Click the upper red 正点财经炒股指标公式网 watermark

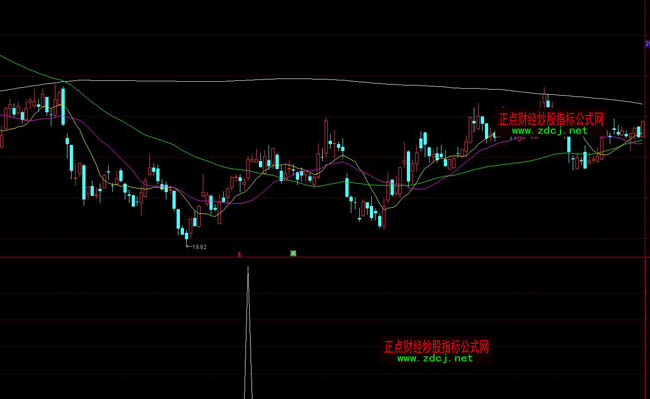551,119
